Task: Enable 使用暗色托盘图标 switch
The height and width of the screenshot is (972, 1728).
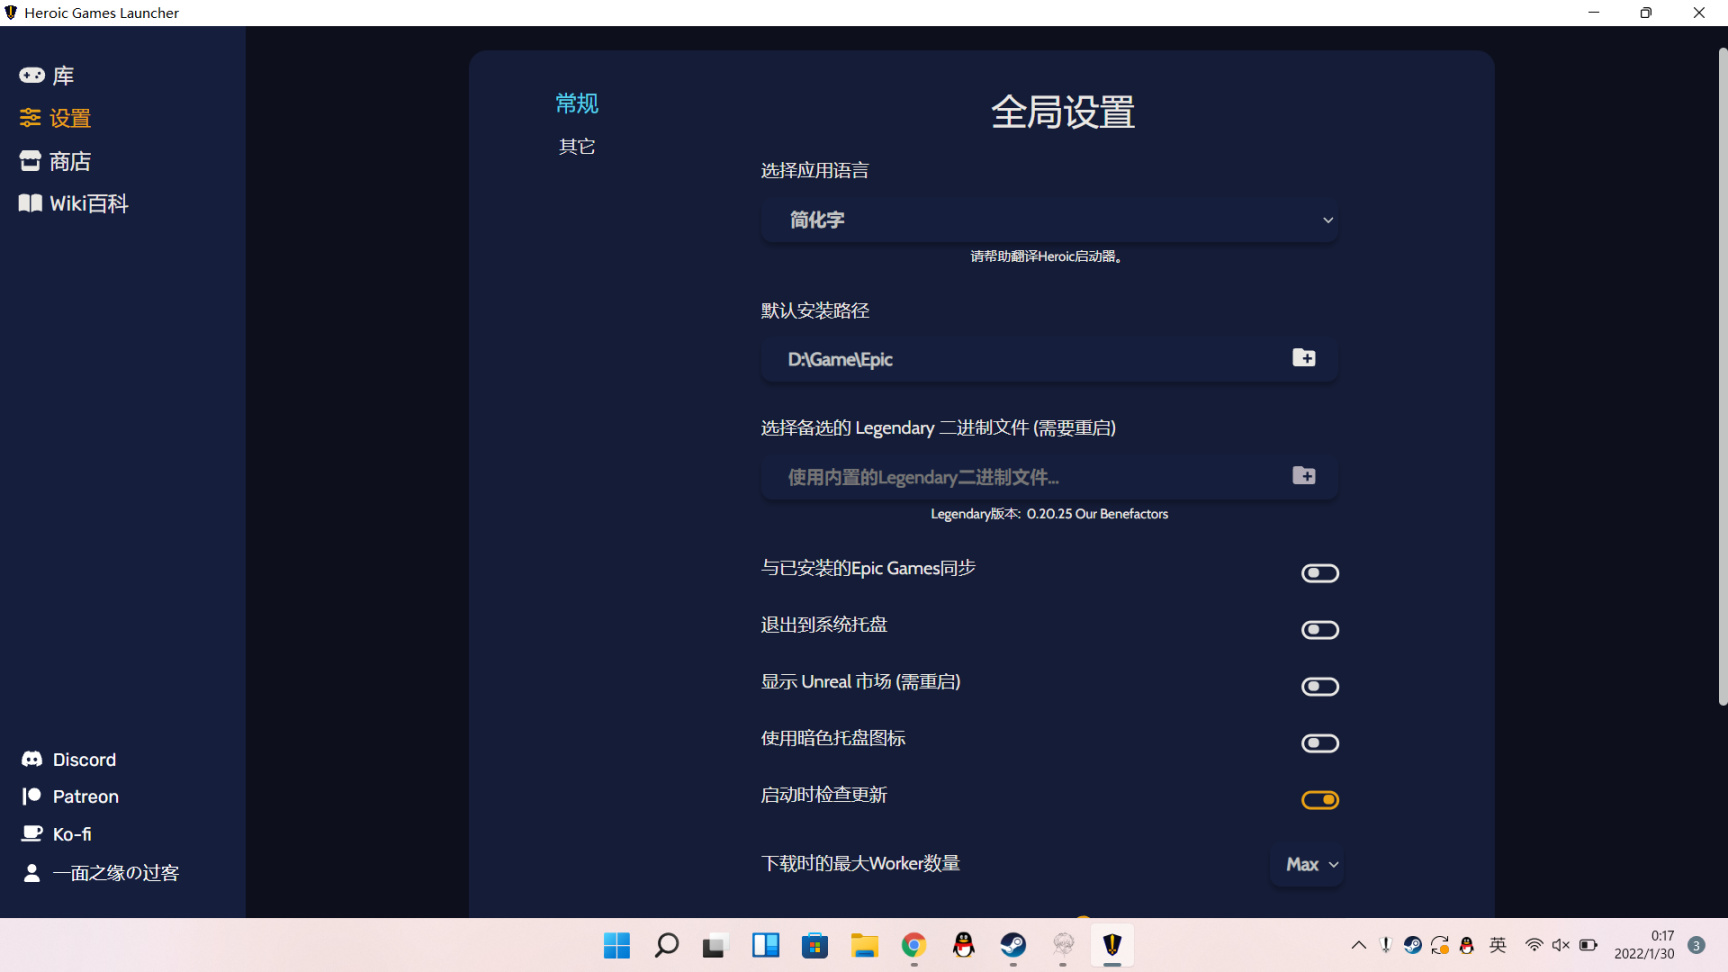Action: click(x=1320, y=743)
